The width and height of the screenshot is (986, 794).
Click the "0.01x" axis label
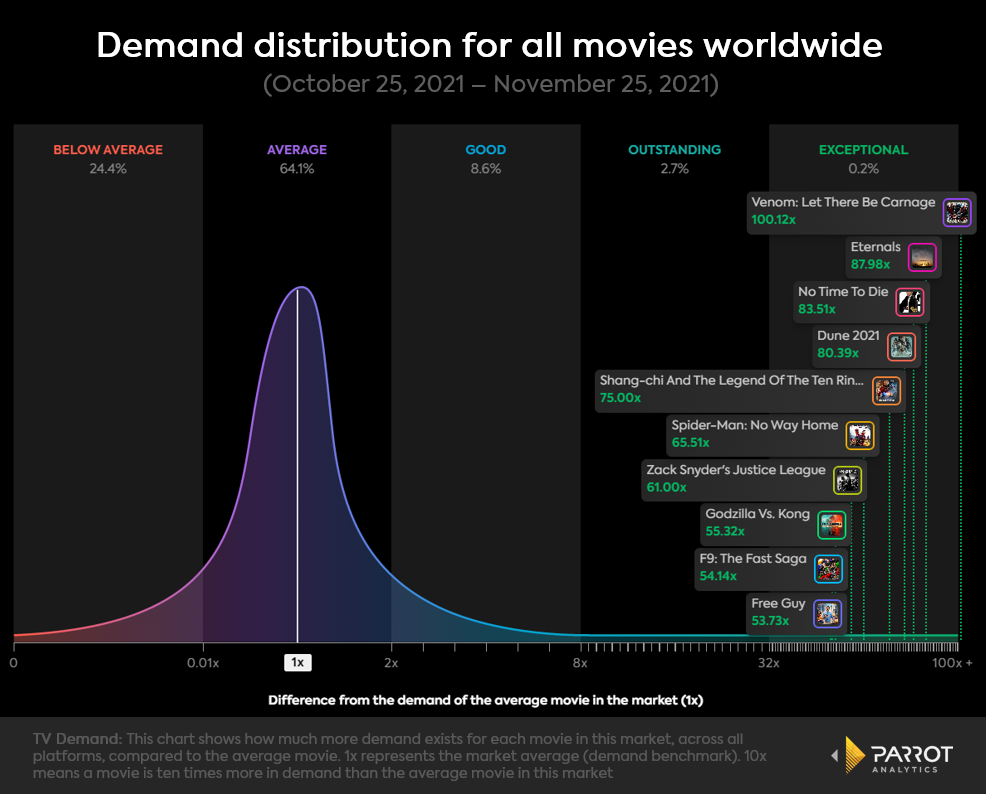pos(202,663)
